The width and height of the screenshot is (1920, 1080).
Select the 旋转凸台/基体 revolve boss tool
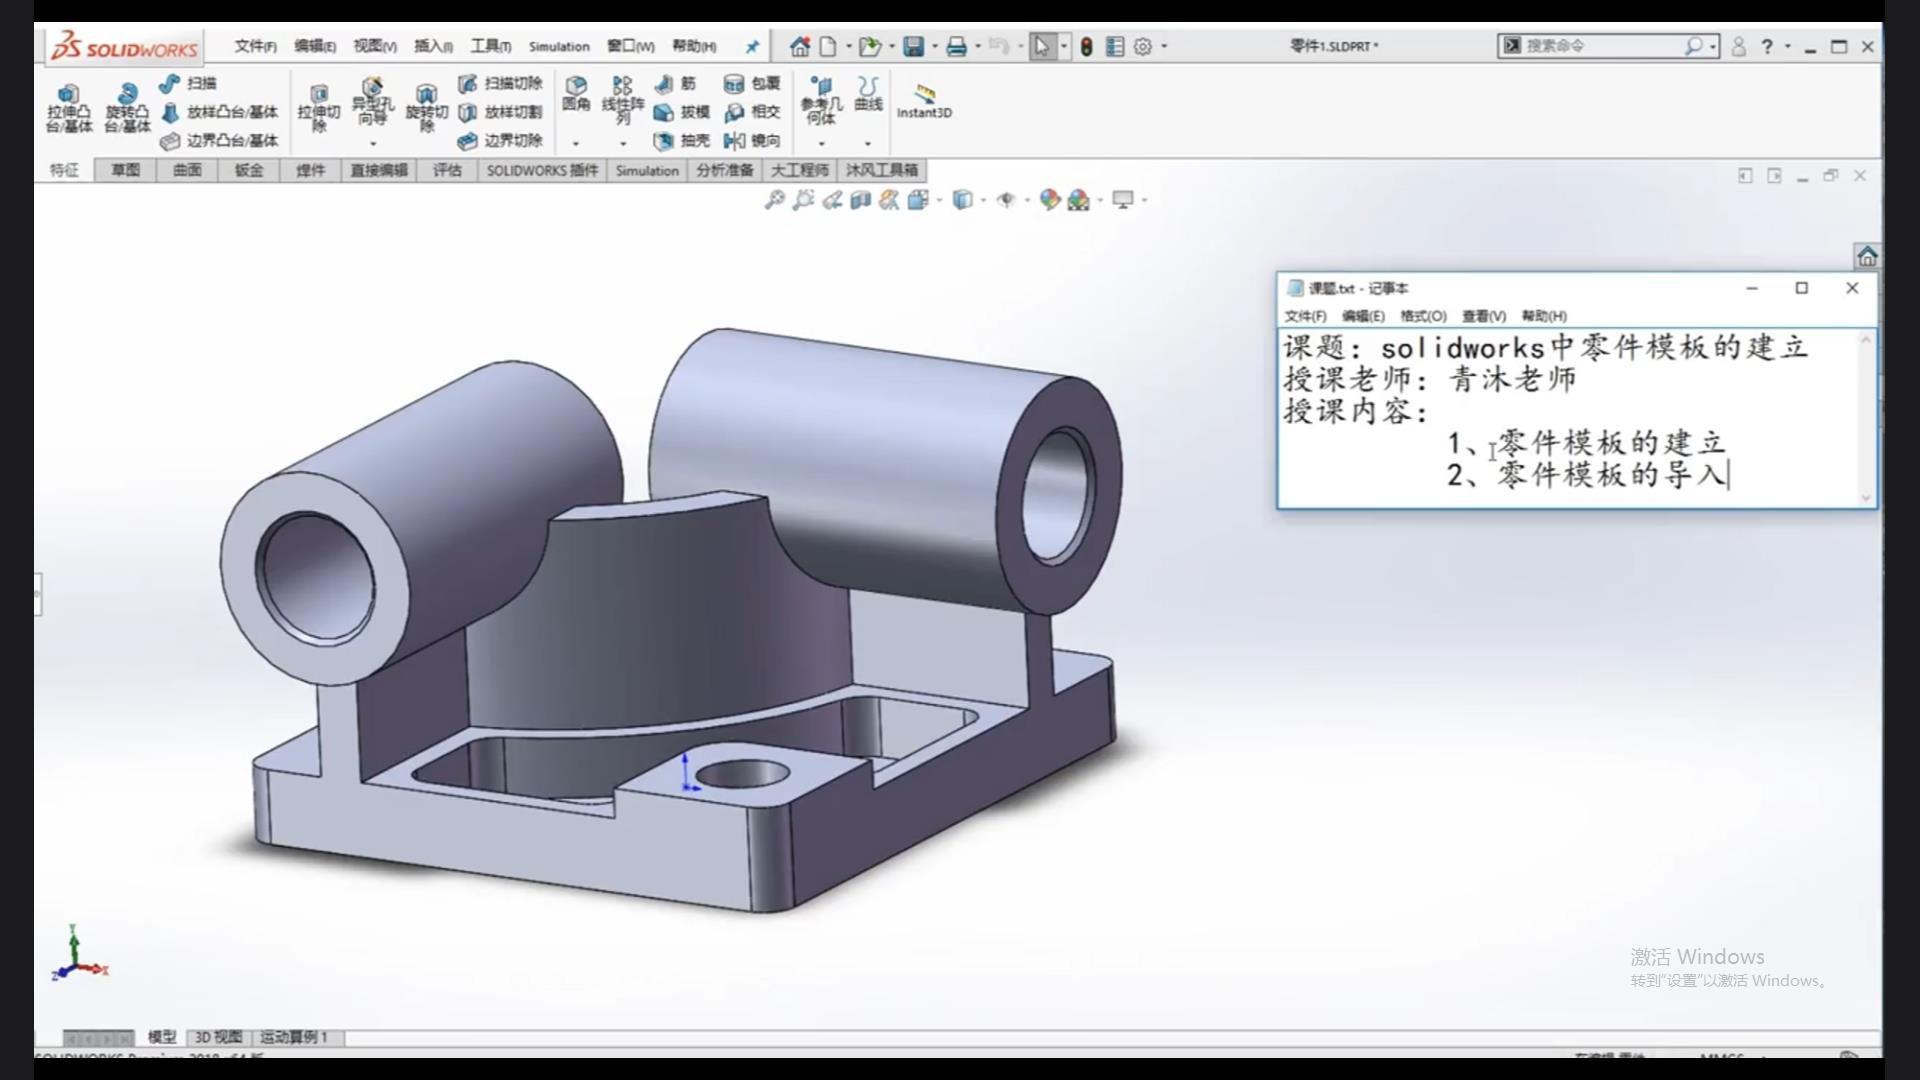(127, 108)
